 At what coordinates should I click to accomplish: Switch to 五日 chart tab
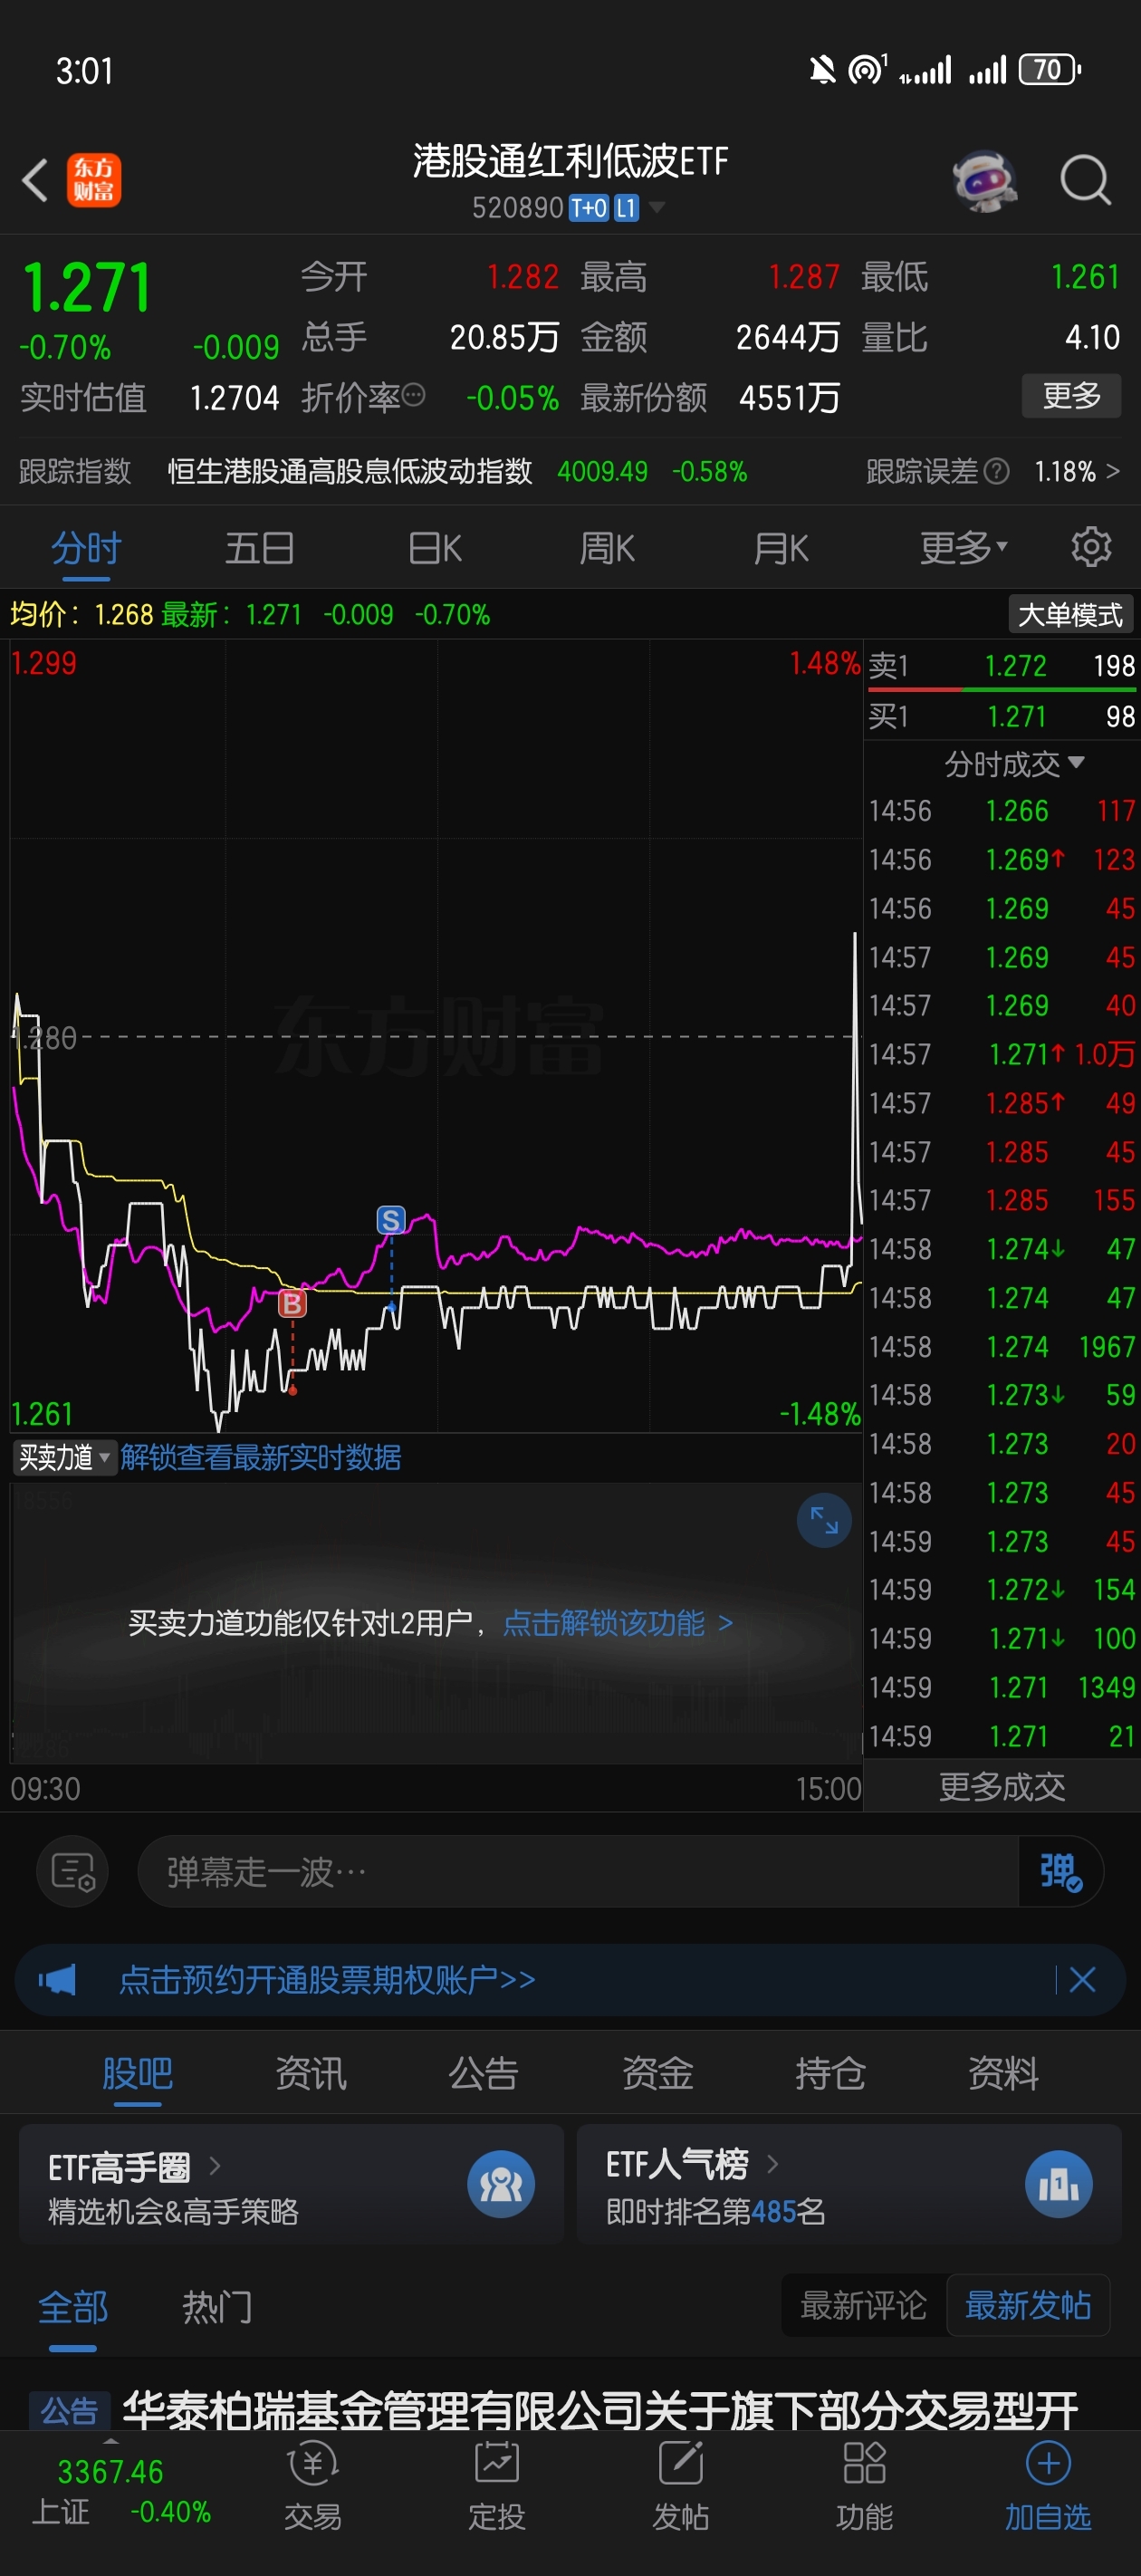[x=260, y=548]
